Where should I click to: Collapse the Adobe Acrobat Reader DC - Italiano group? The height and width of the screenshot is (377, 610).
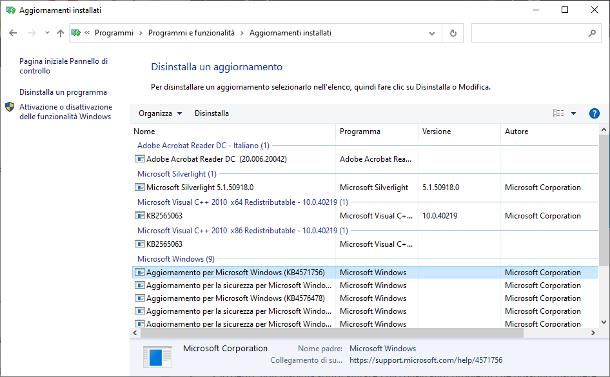[x=203, y=145]
